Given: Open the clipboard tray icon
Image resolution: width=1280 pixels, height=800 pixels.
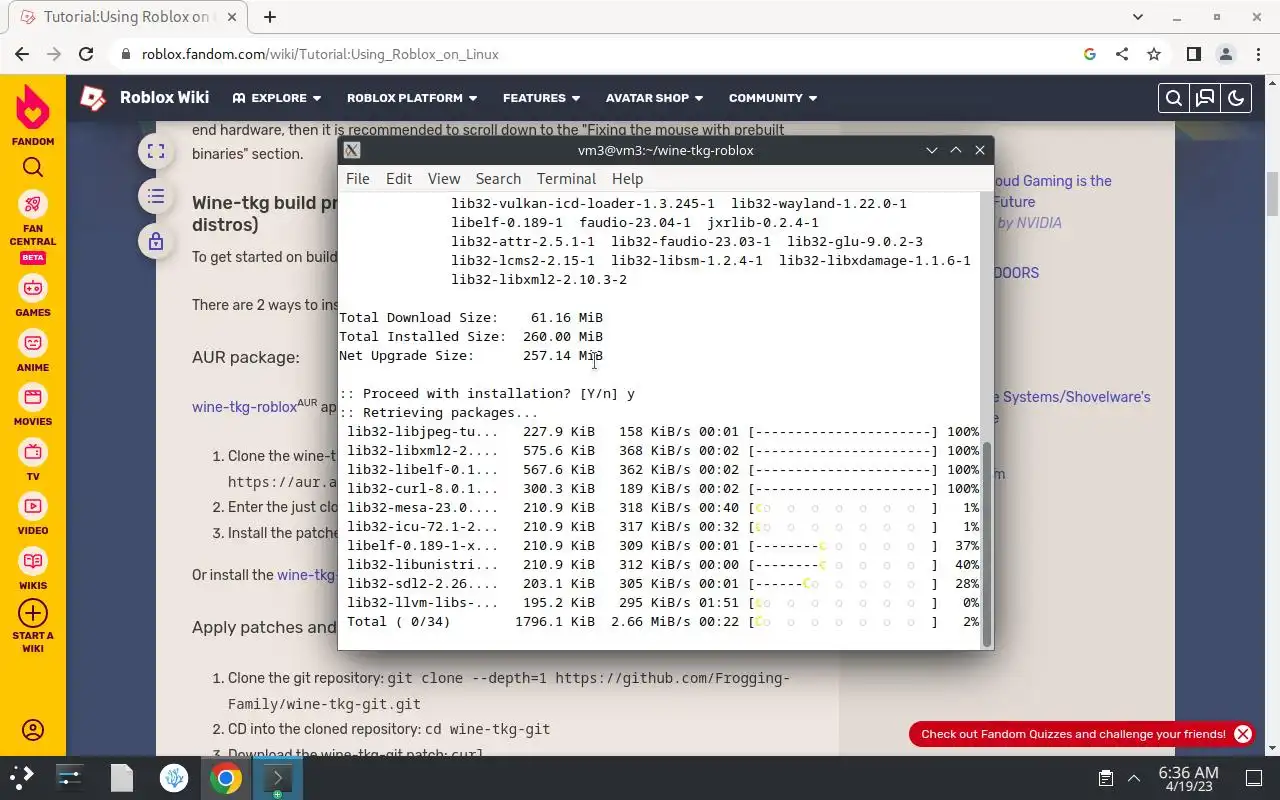Looking at the screenshot, I should 1105,778.
